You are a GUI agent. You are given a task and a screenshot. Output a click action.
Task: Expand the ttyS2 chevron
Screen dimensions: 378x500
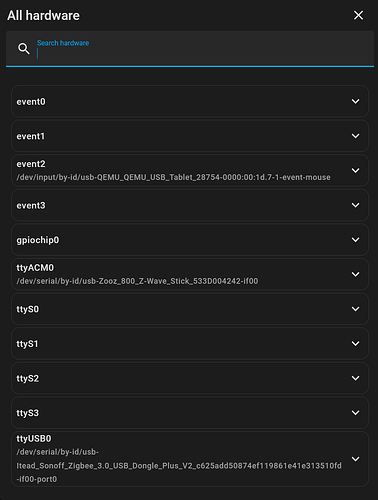pyautogui.click(x=356, y=378)
